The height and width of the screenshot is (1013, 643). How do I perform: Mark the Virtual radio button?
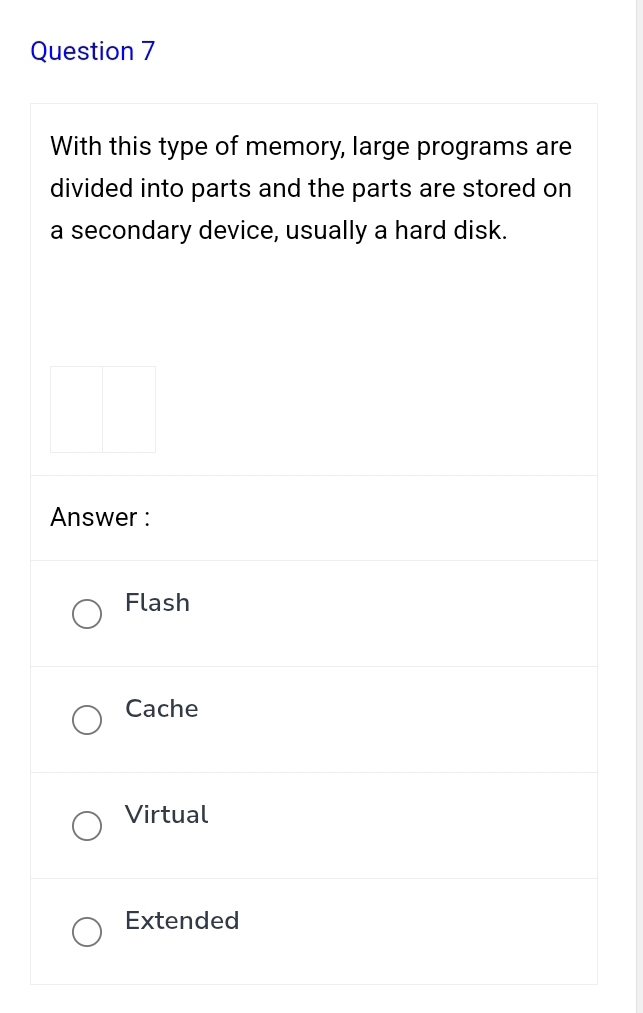pyautogui.click(x=86, y=826)
